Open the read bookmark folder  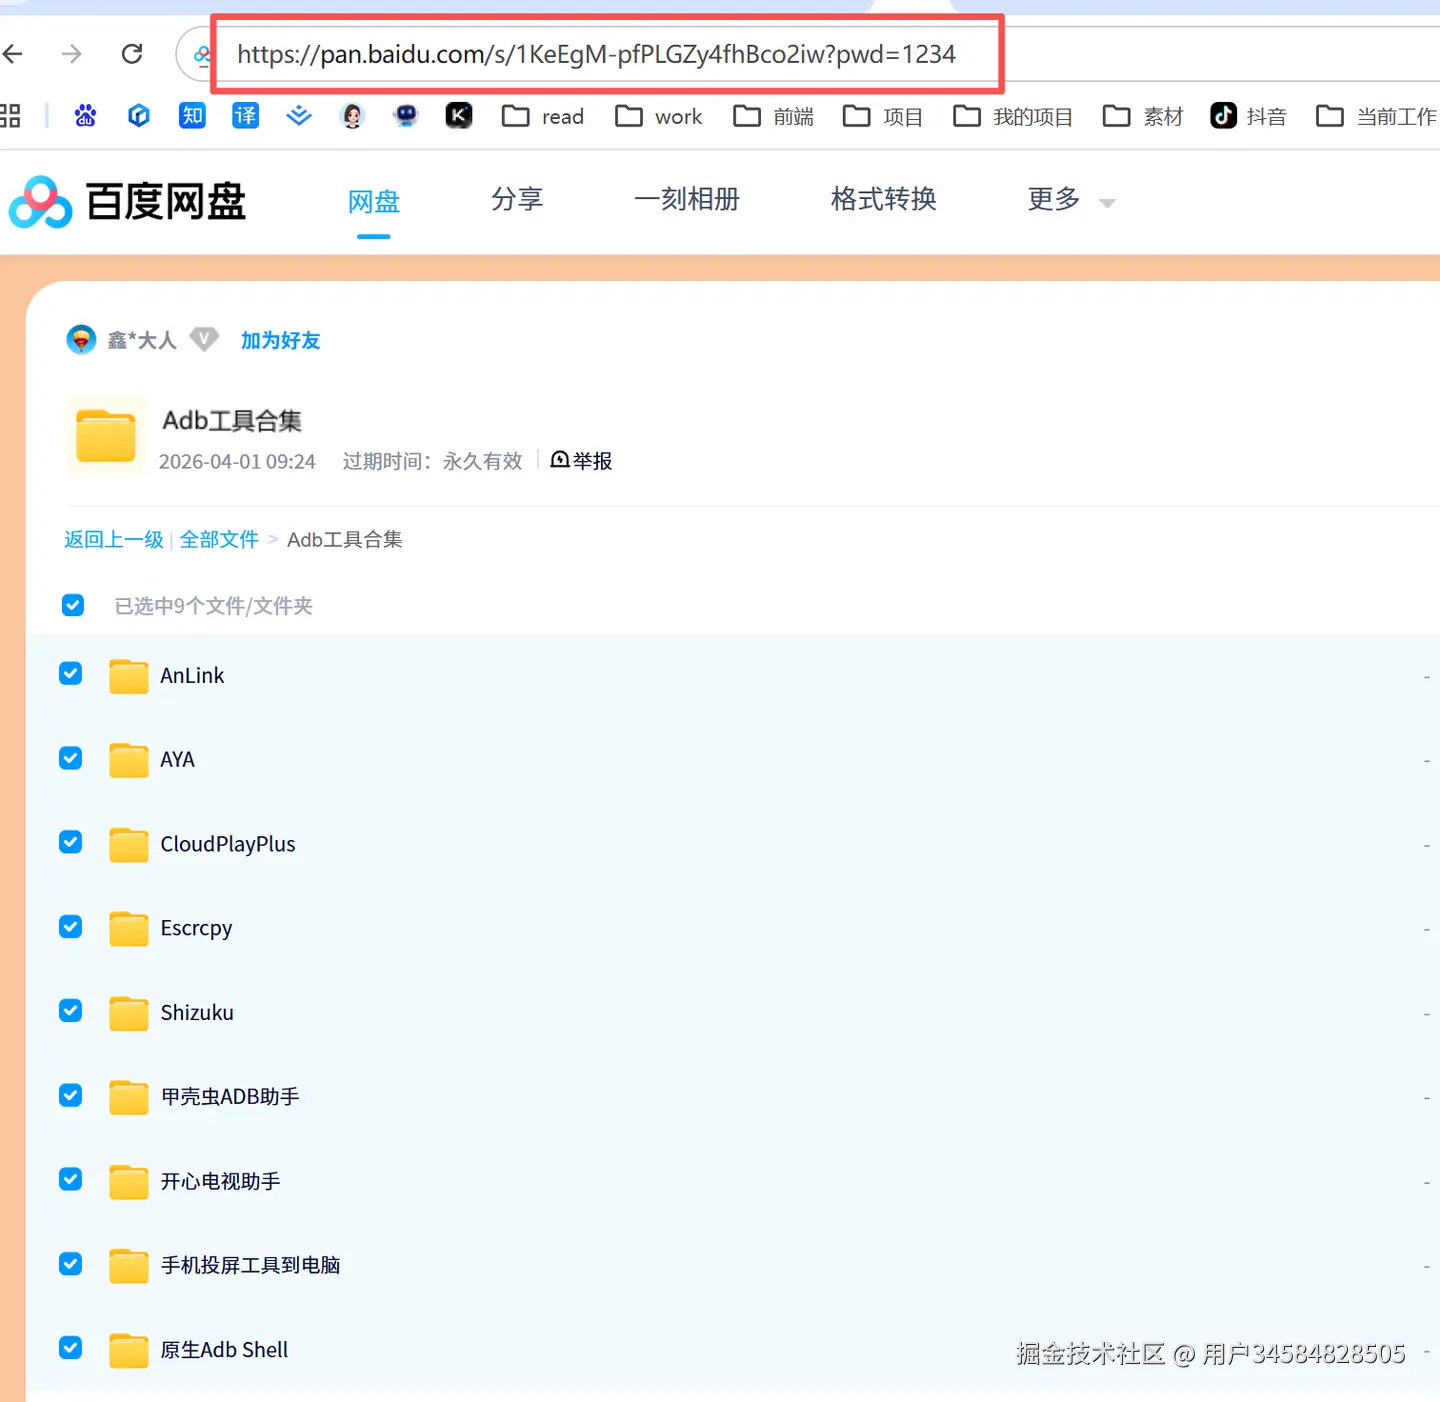coord(543,117)
